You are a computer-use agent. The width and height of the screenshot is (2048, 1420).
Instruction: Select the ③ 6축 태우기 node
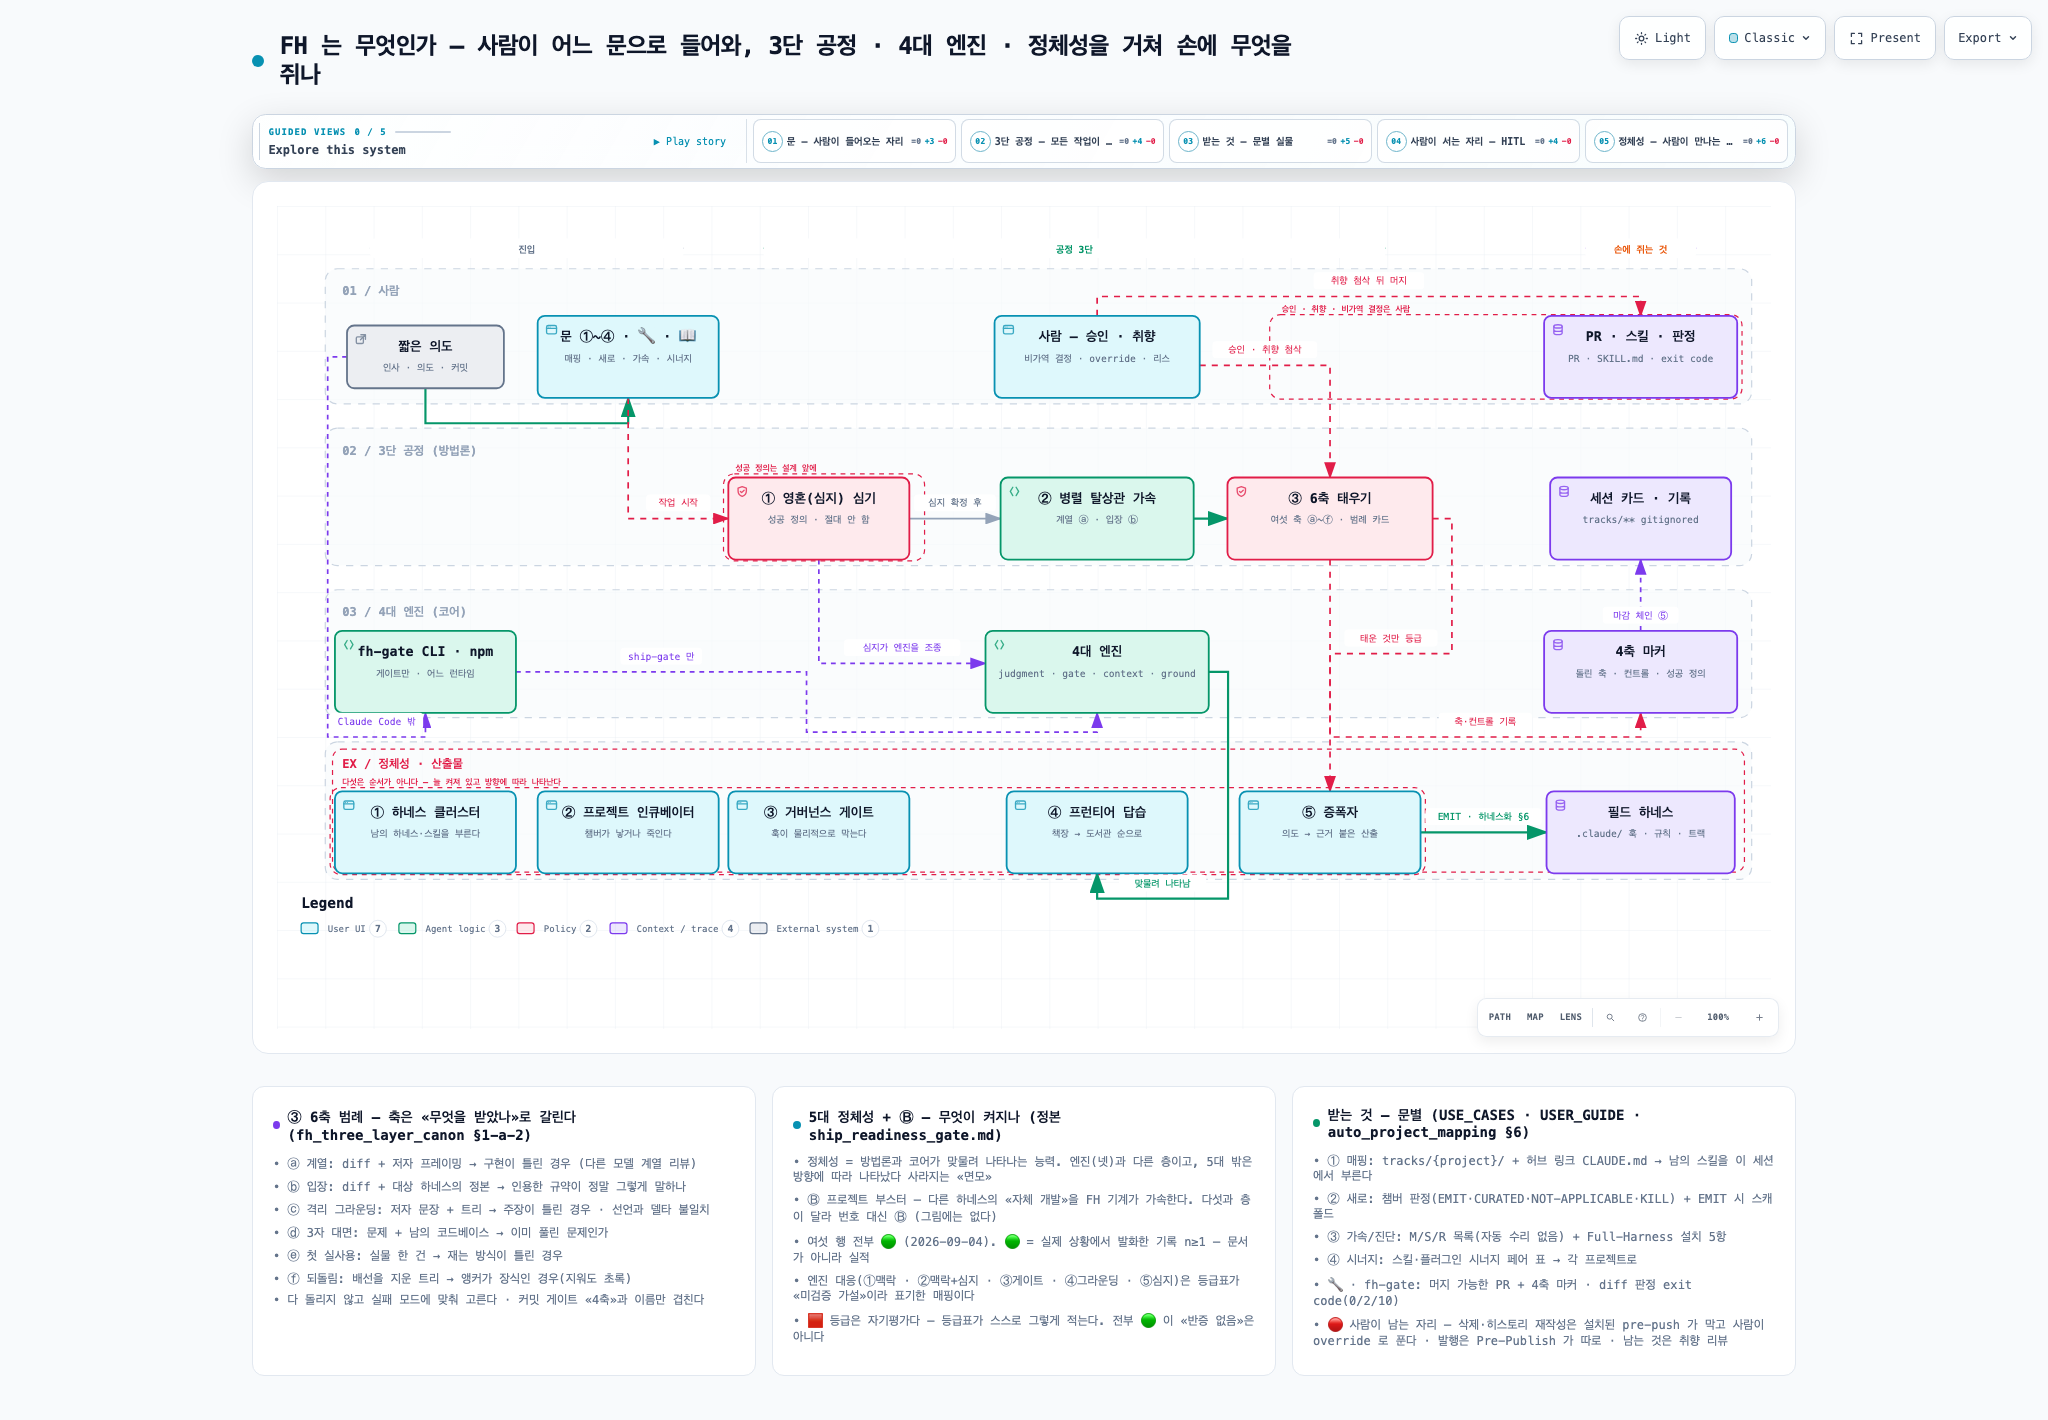pos(1330,518)
